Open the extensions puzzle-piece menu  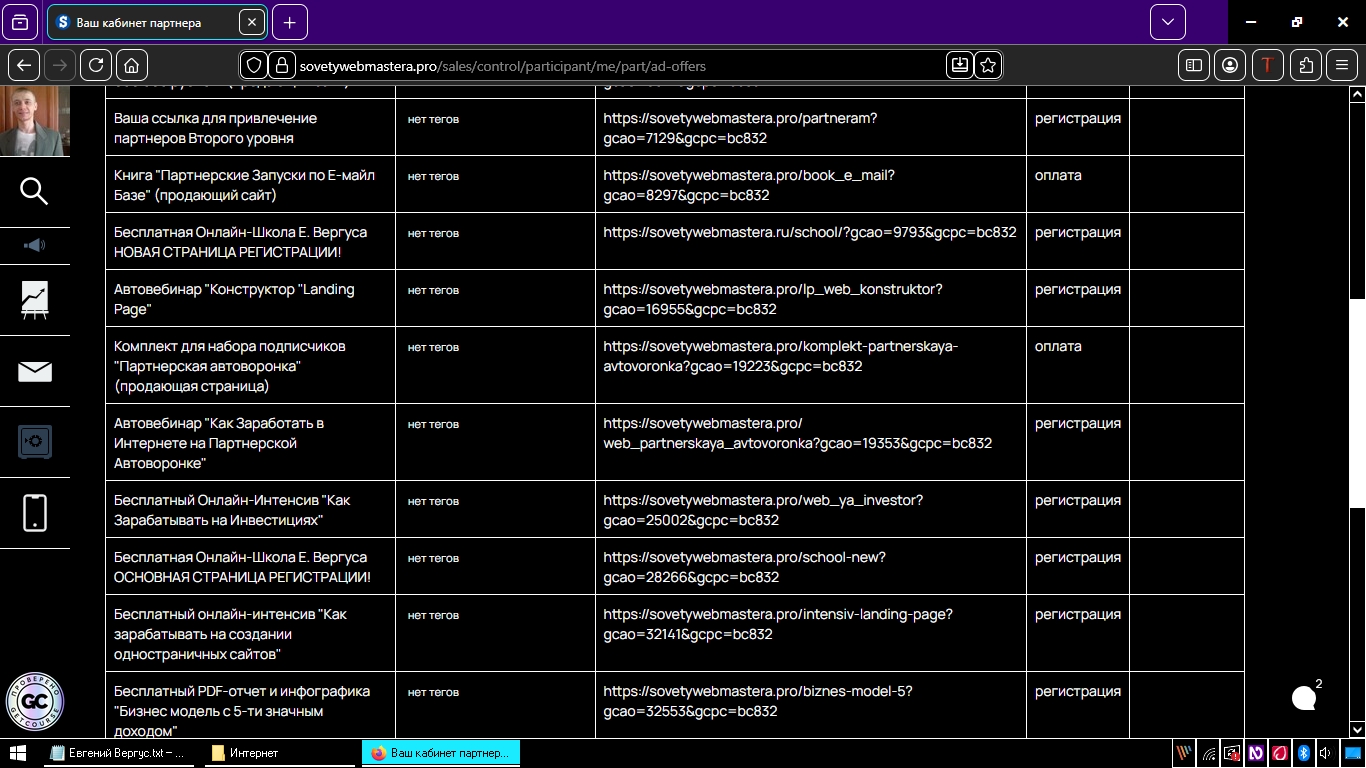point(1305,66)
